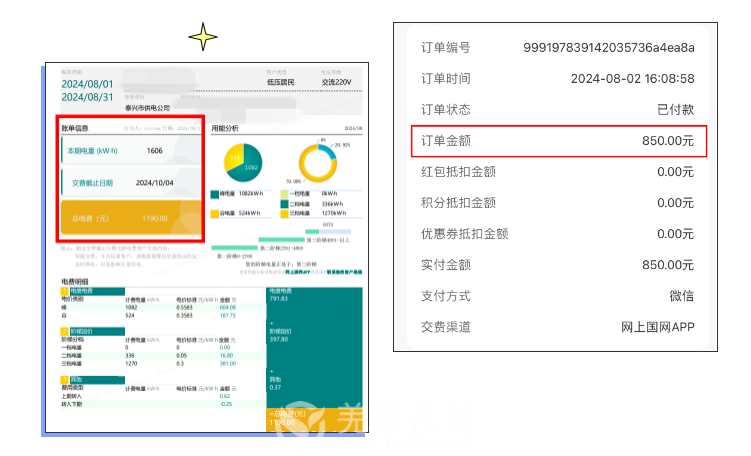Click the 网上国网APP link in the bill
The height and width of the screenshot is (456, 751).
[x=298, y=272]
